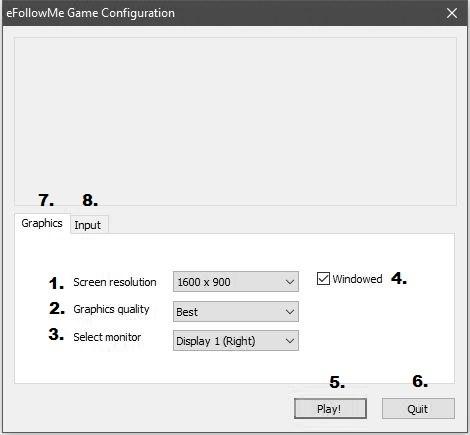
Task: Click the Windowed label text
Action: click(x=357, y=279)
